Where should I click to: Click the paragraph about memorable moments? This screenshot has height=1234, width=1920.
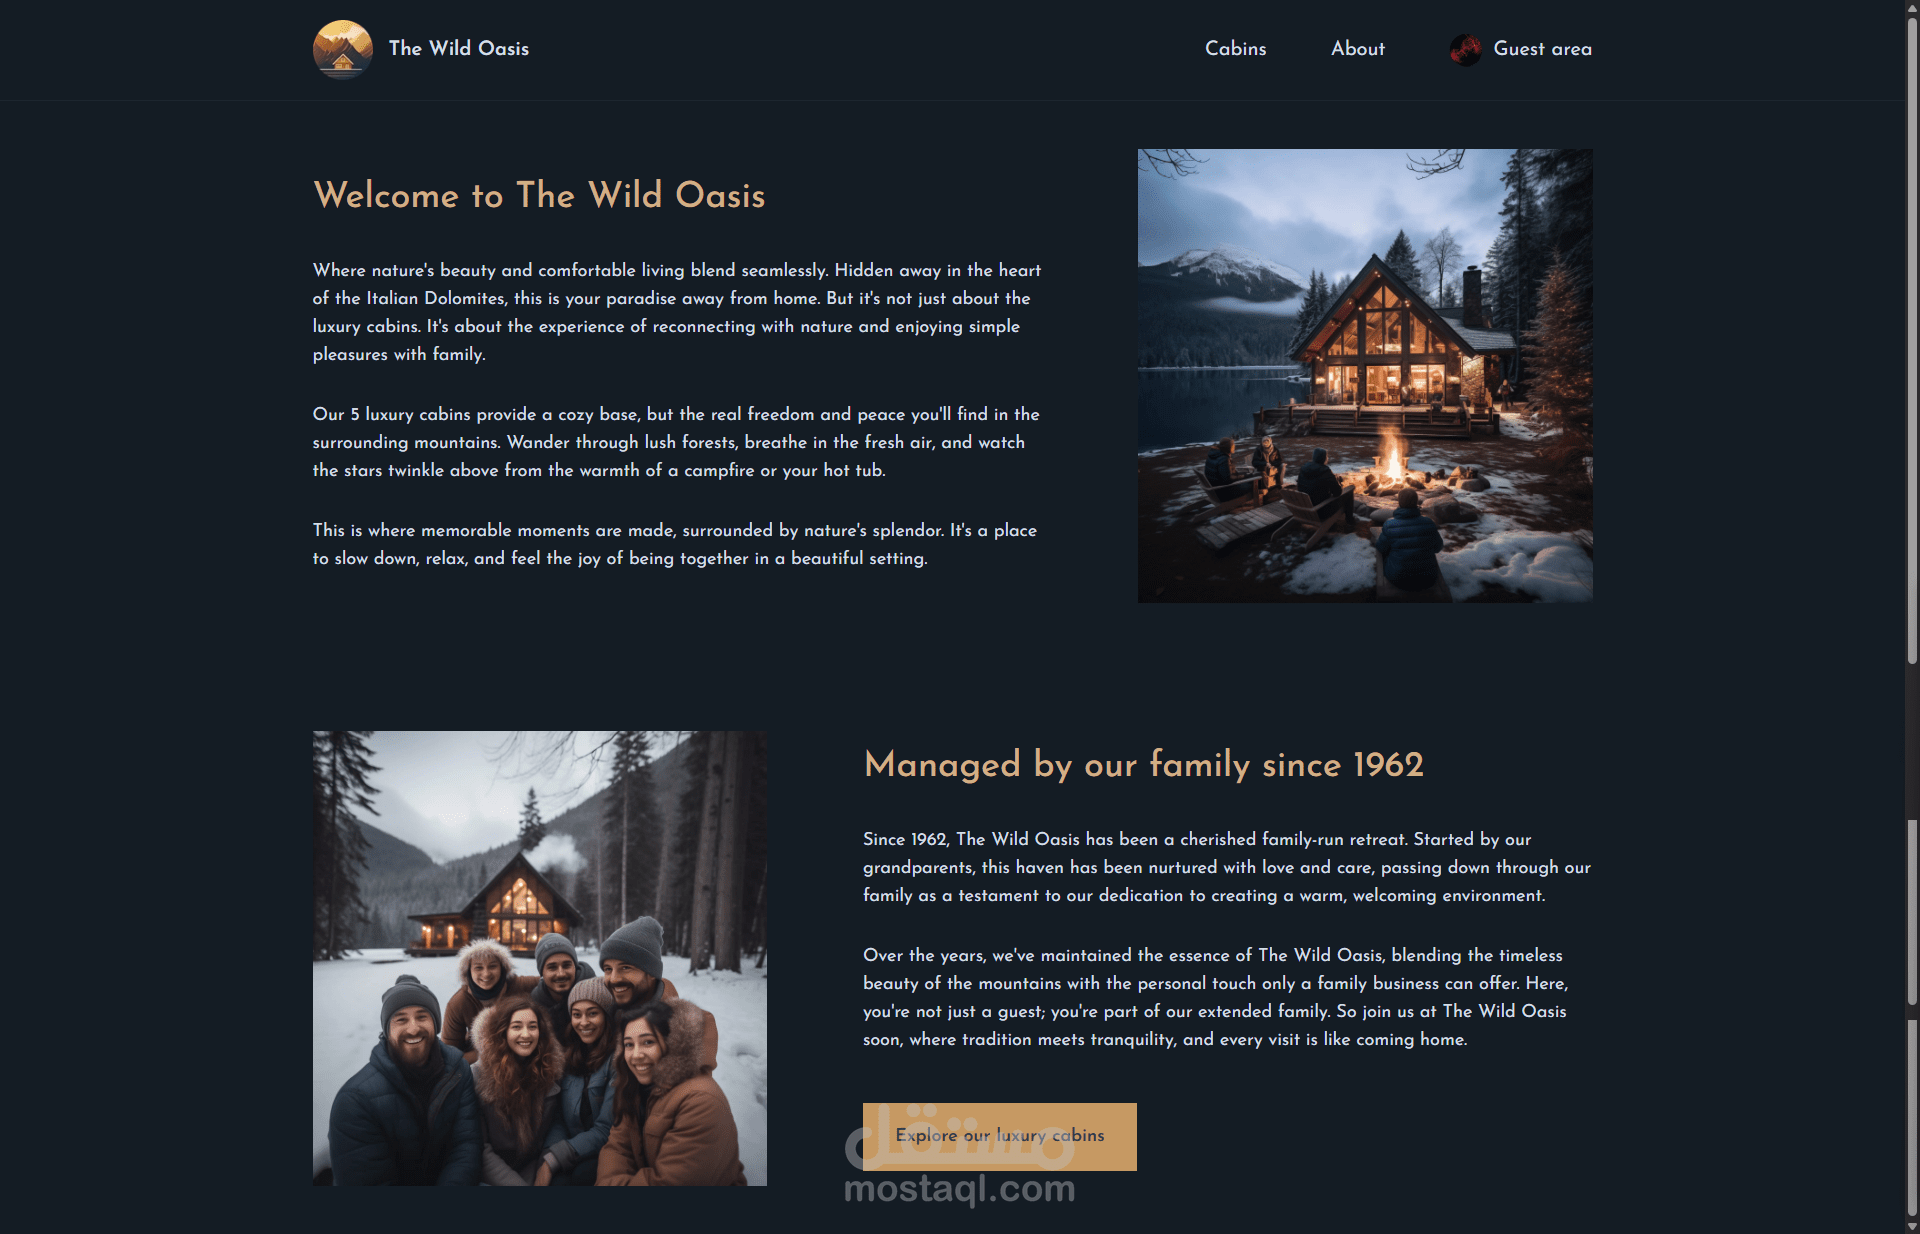[675, 544]
